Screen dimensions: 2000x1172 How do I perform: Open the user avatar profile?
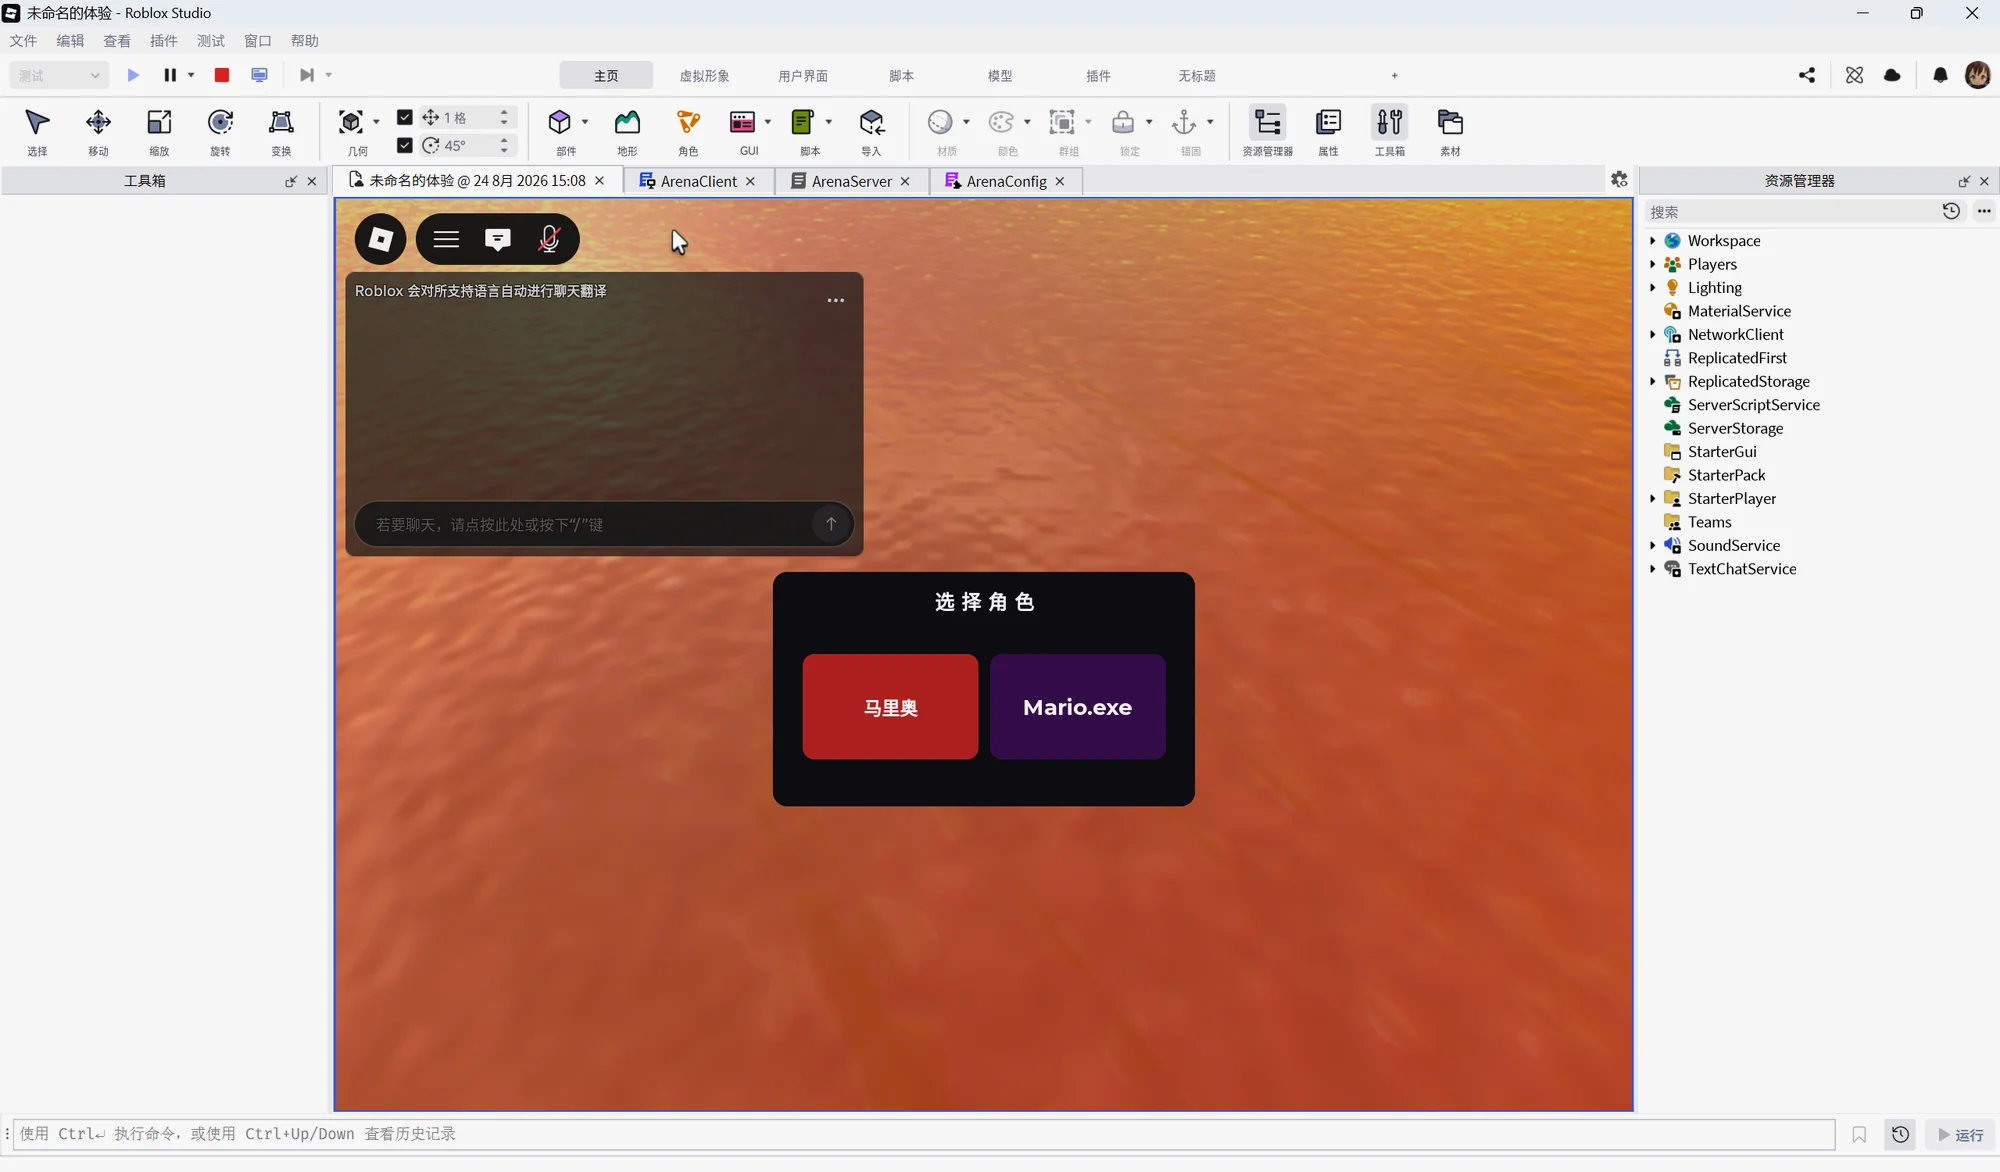click(x=1977, y=75)
